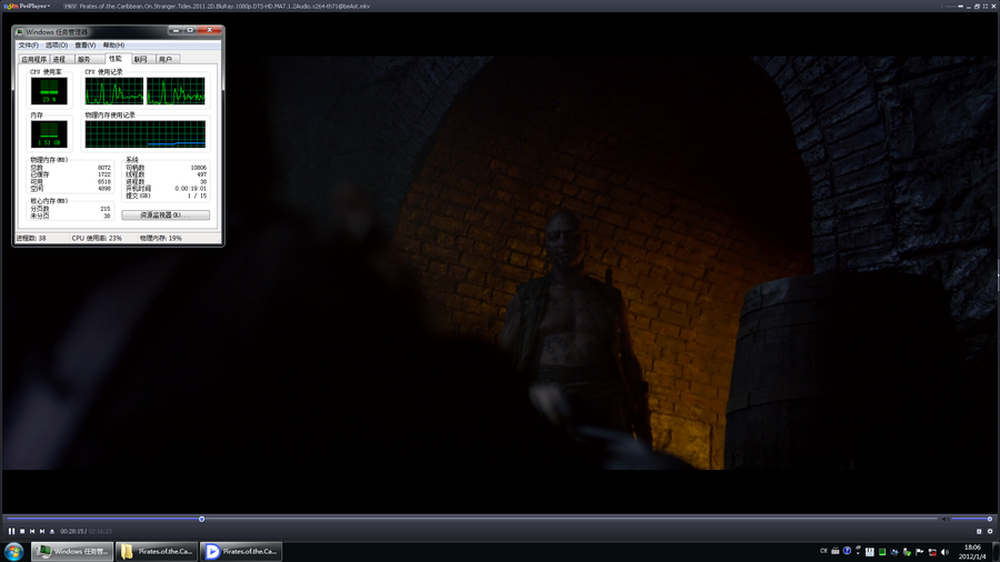Open the Windows Start menu
Image resolution: width=1000 pixels, height=562 pixels.
14,551
